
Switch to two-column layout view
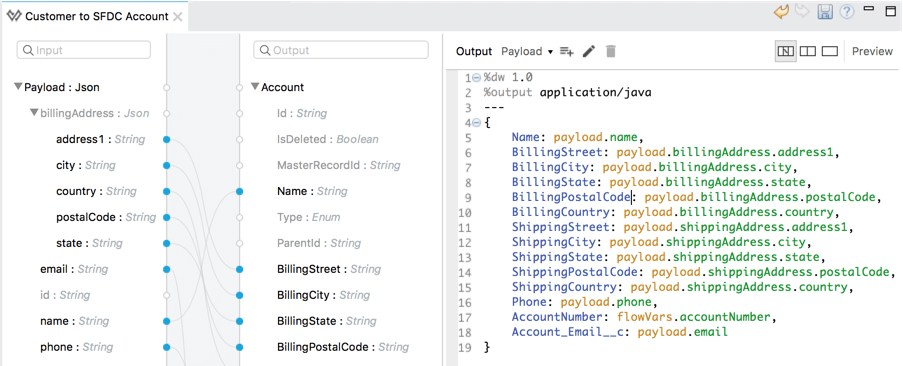click(808, 51)
